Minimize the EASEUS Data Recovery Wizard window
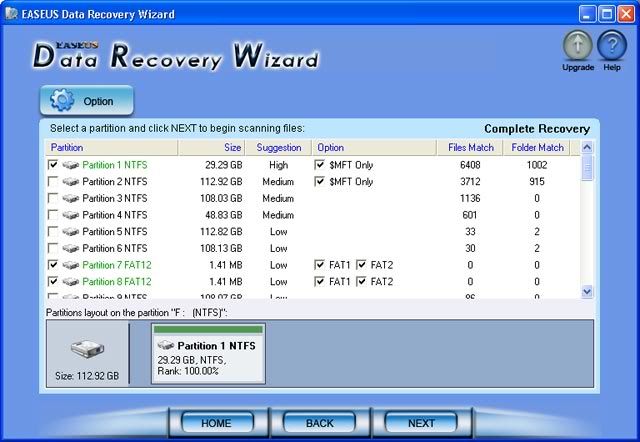 pos(587,14)
